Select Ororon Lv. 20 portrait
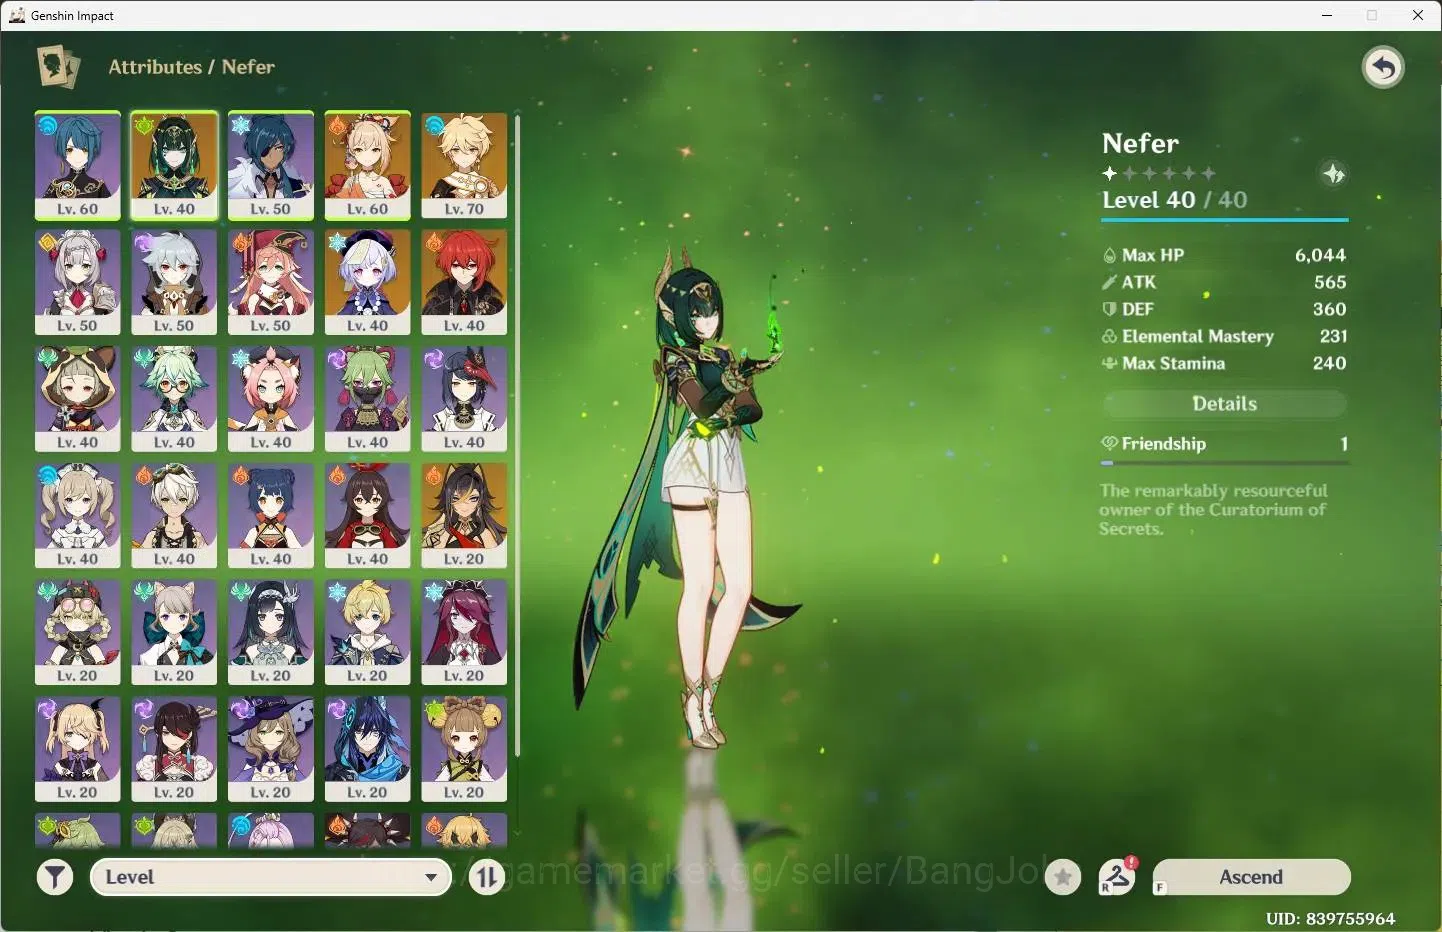Screen dimensions: 1442x932 click(x=368, y=749)
